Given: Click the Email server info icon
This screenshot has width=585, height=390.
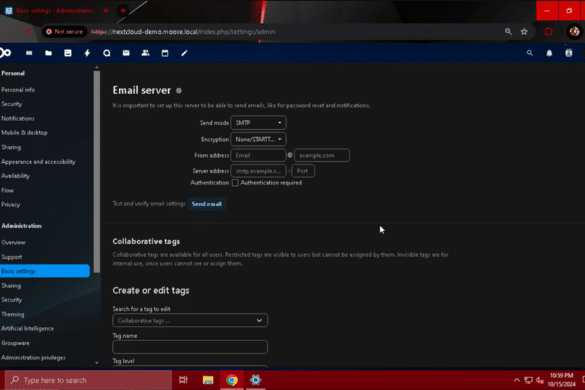Looking at the screenshot, I should point(179,91).
